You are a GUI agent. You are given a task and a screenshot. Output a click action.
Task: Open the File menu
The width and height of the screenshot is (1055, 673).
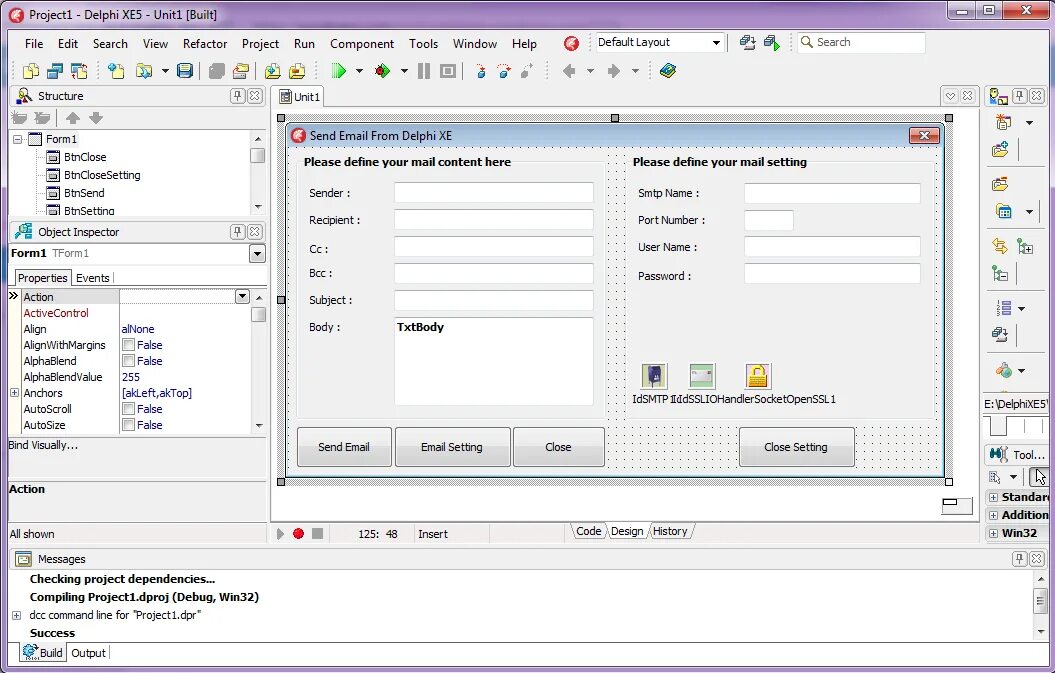coord(34,44)
